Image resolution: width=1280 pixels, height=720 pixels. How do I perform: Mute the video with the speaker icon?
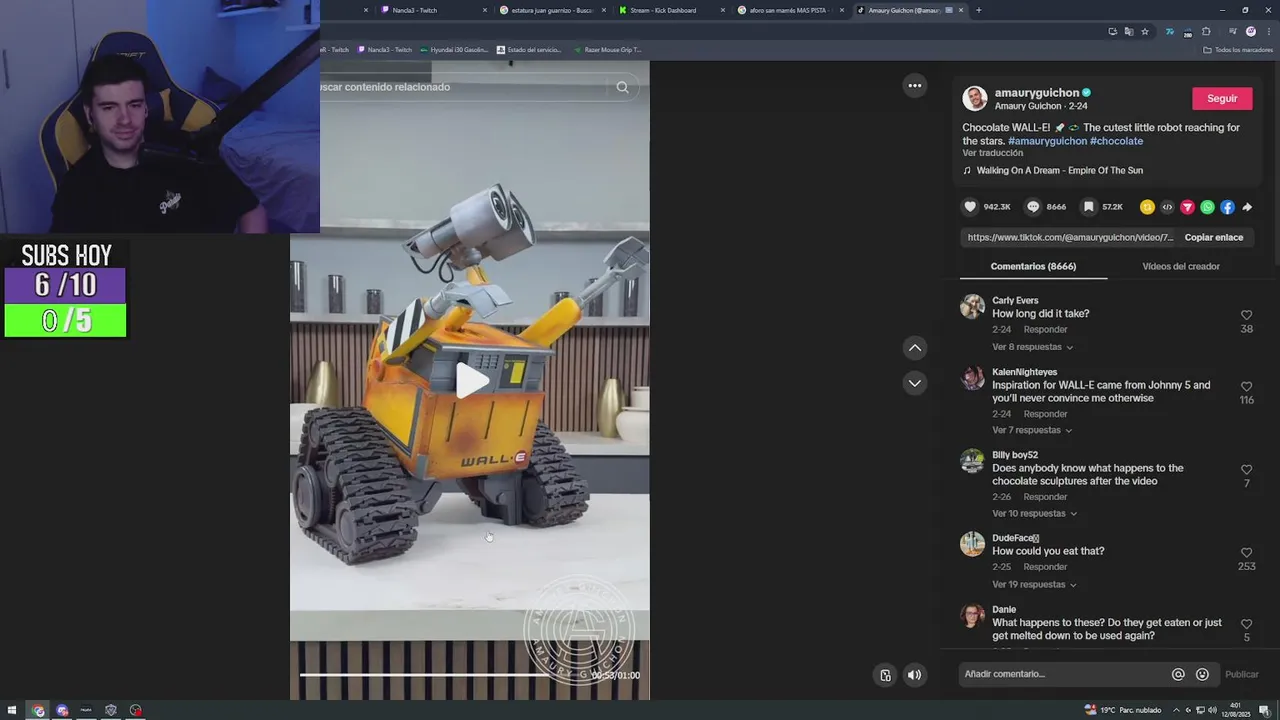click(914, 675)
